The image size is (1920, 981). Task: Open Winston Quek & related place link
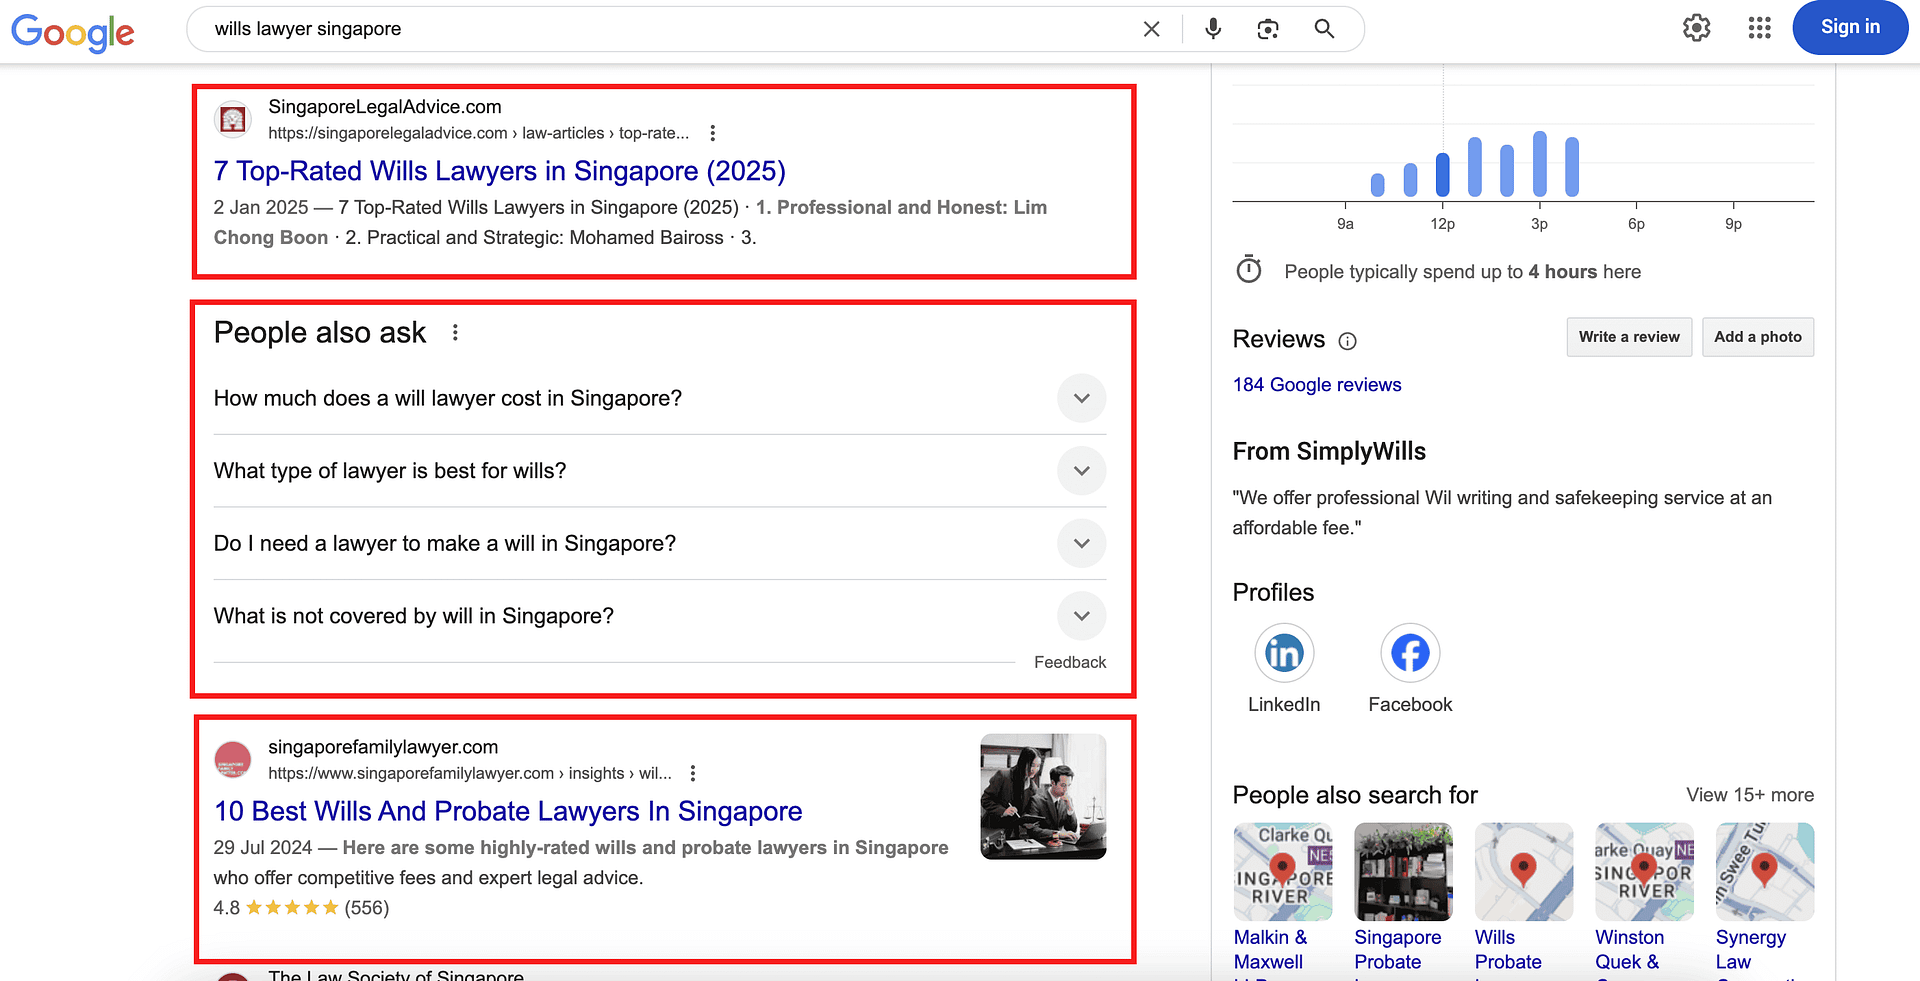(1630, 950)
